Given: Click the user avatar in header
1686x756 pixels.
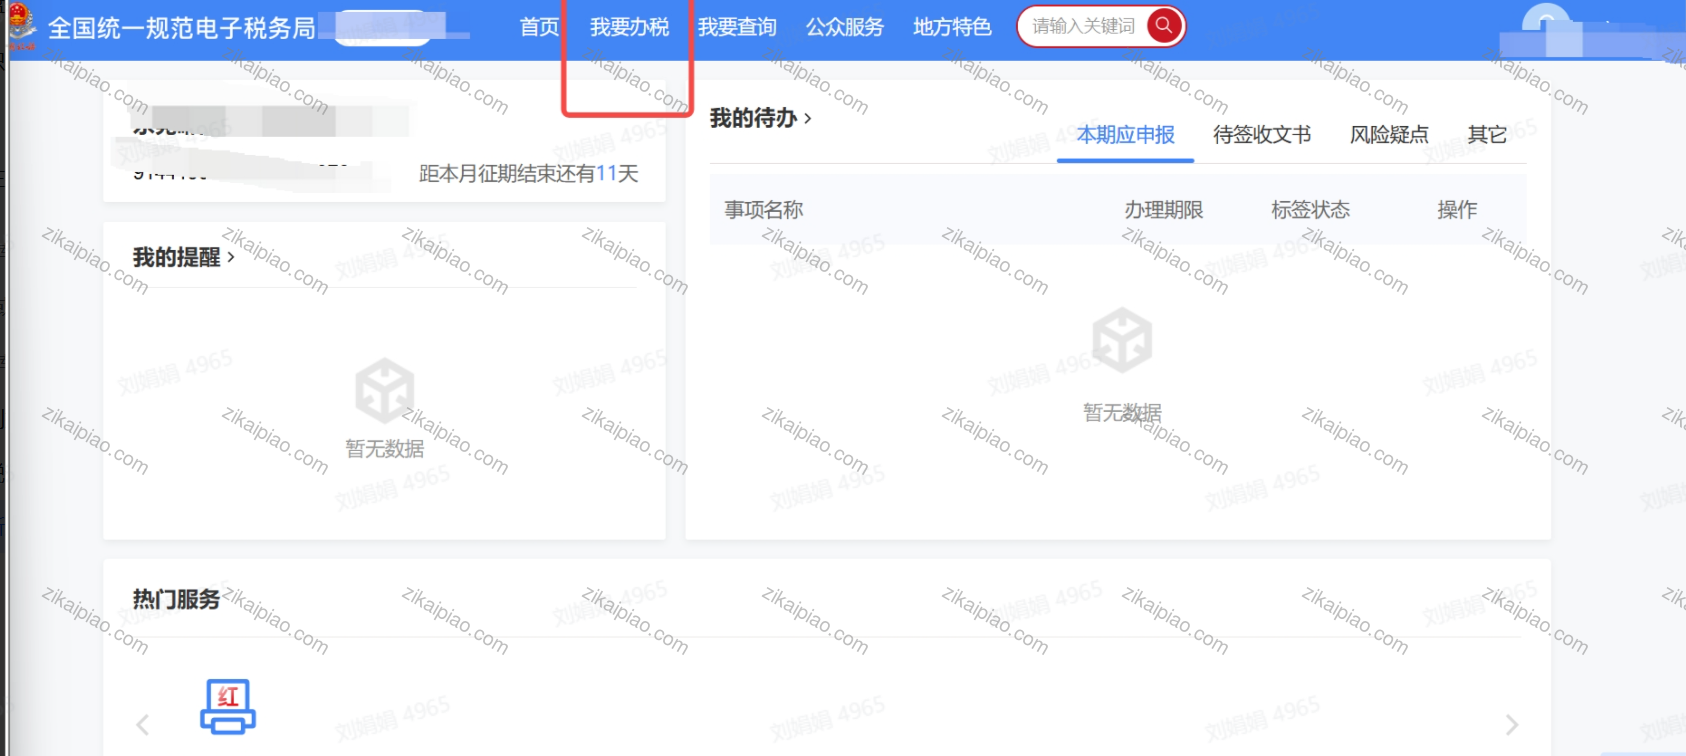Looking at the screenshot, I should [x=1545, y=28].
